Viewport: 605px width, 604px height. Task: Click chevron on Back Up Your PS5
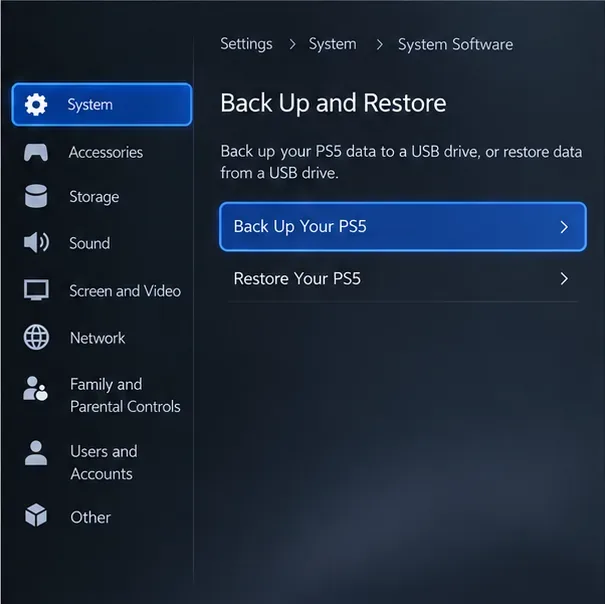pos(564,227)
